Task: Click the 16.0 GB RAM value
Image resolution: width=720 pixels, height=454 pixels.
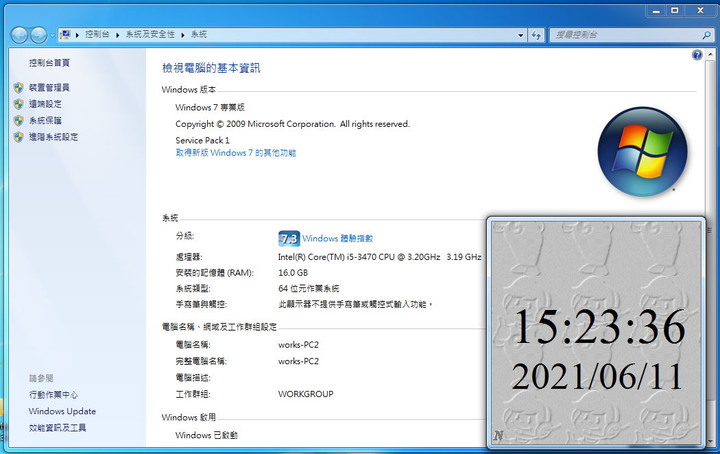Action: 293,273
